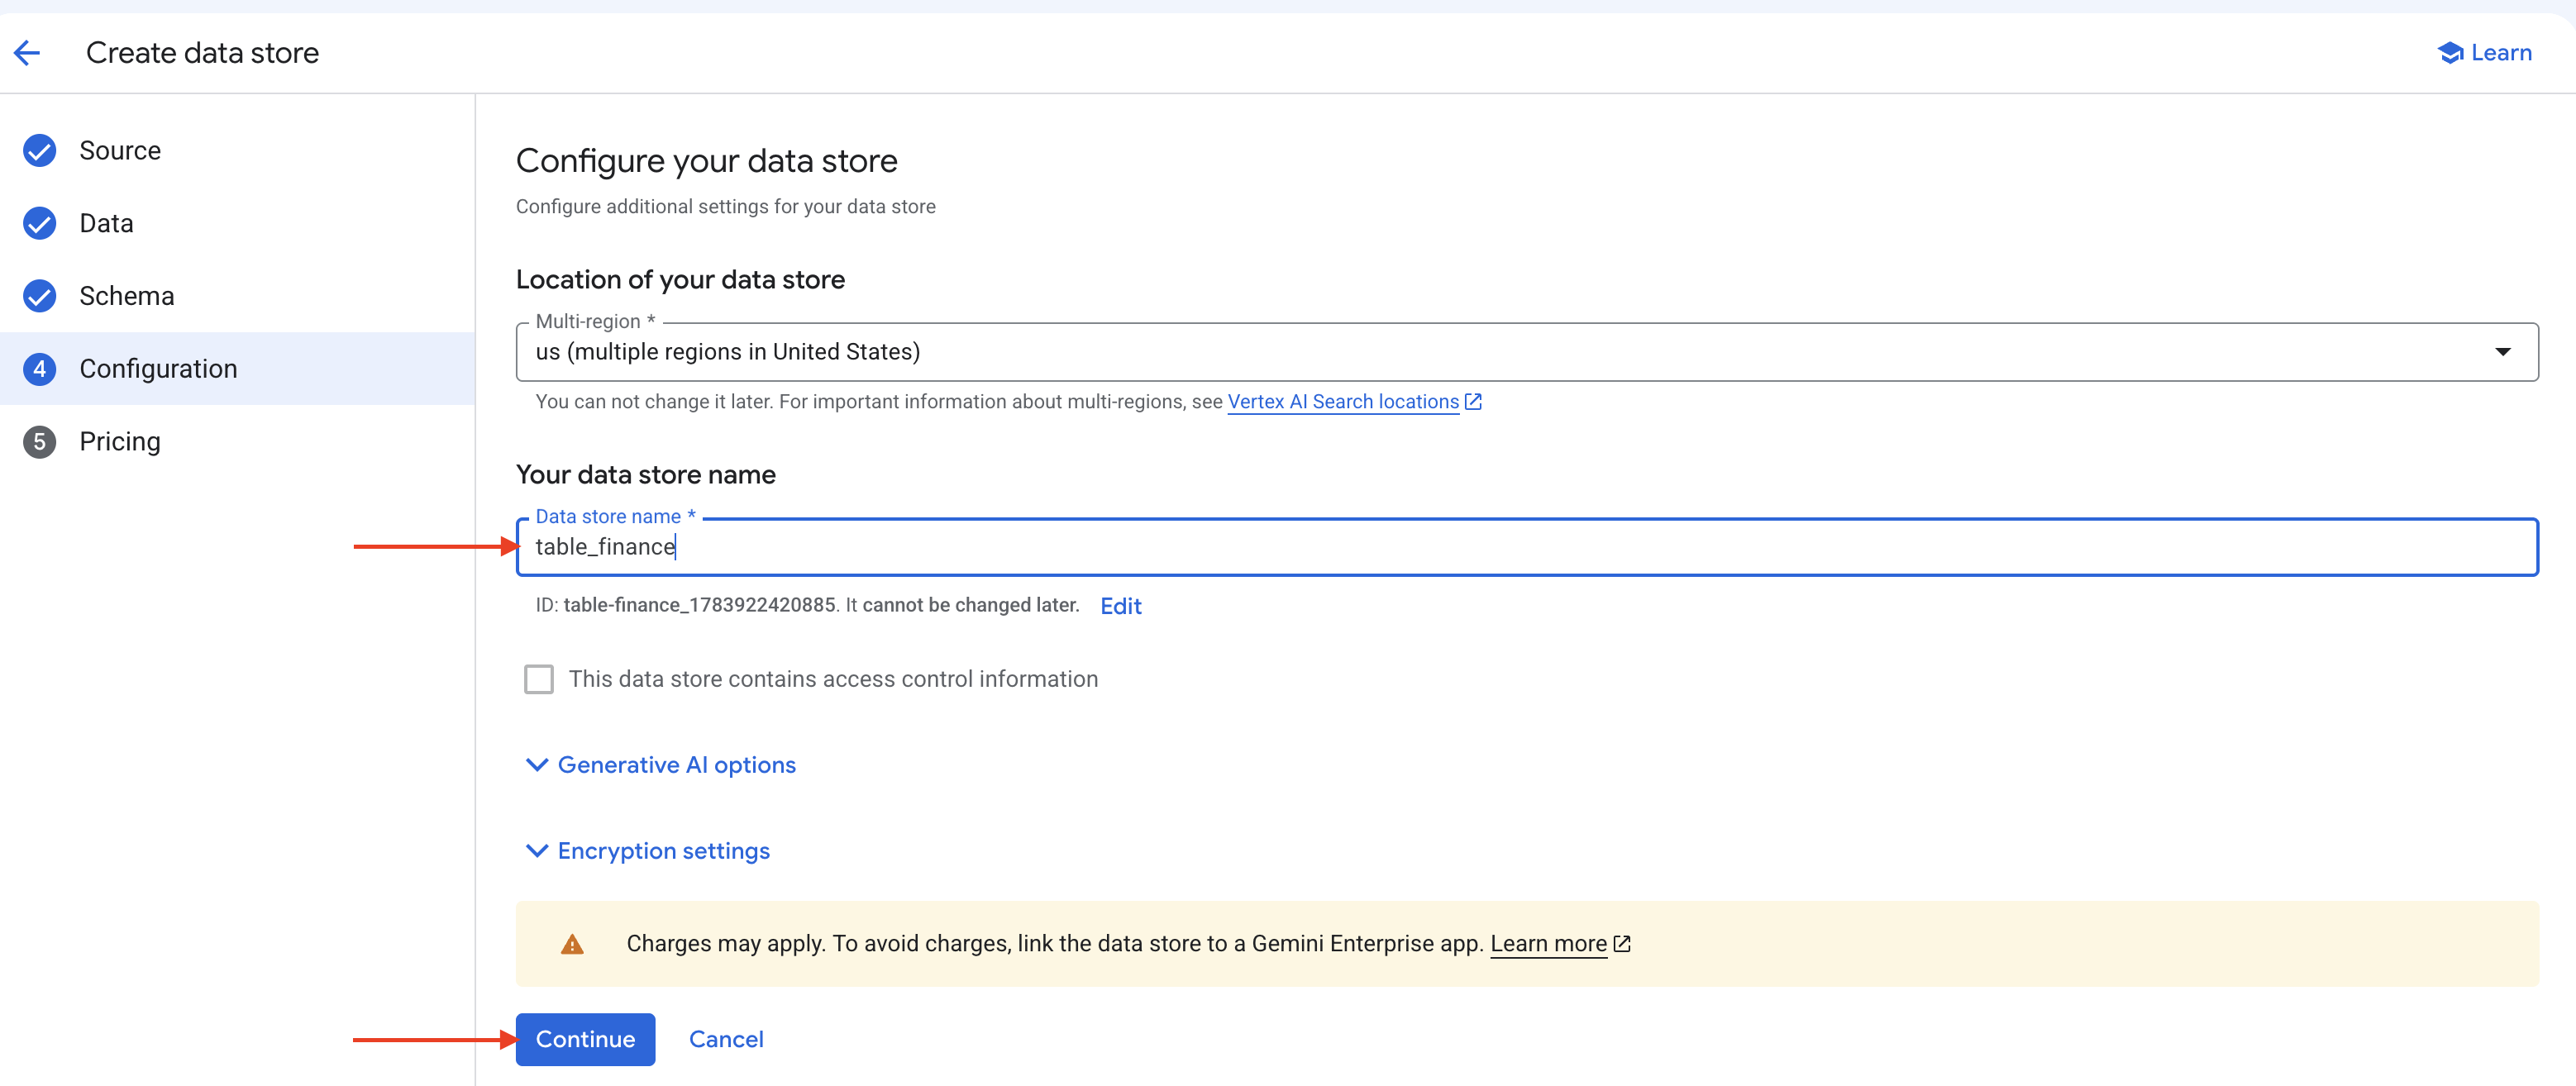The width and height of the screenshot is (2576, 1086).
Task: Open Vertex AI Search locations link
Action: tap(1343, 402)
